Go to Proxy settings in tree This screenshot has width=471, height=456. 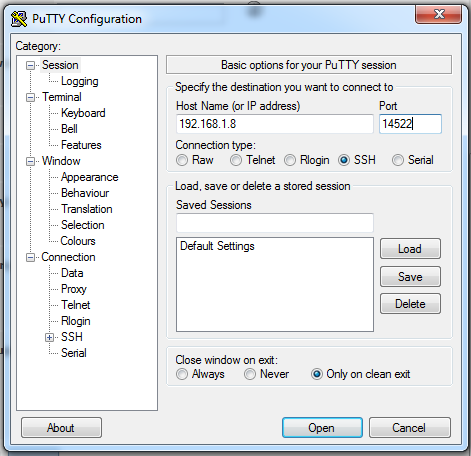pyautogui.click(x=74, y=289)
